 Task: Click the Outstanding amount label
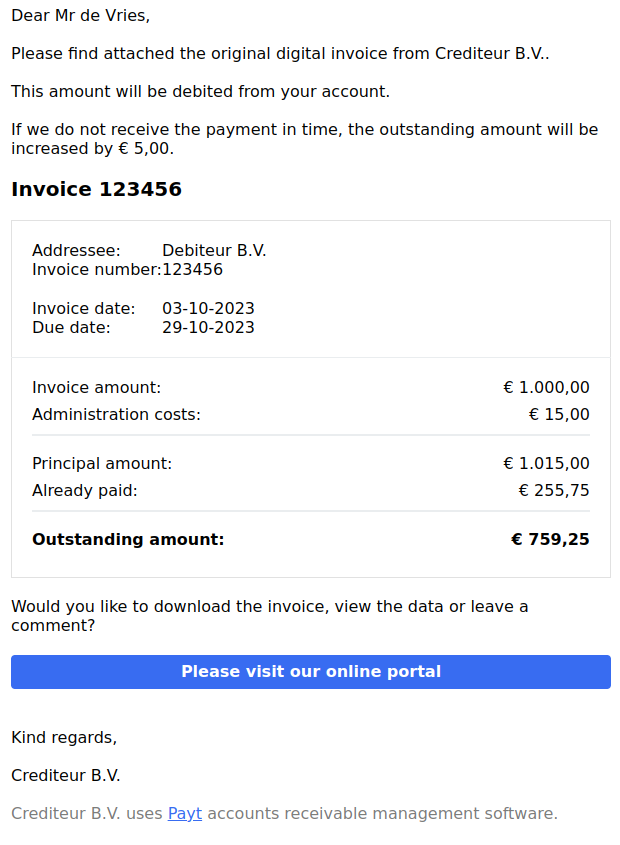[128, 539]
